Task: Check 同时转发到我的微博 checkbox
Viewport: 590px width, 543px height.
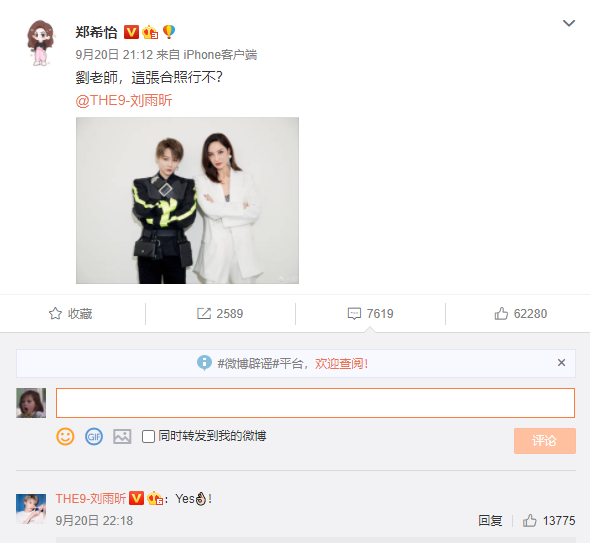Action: point(148,437)
